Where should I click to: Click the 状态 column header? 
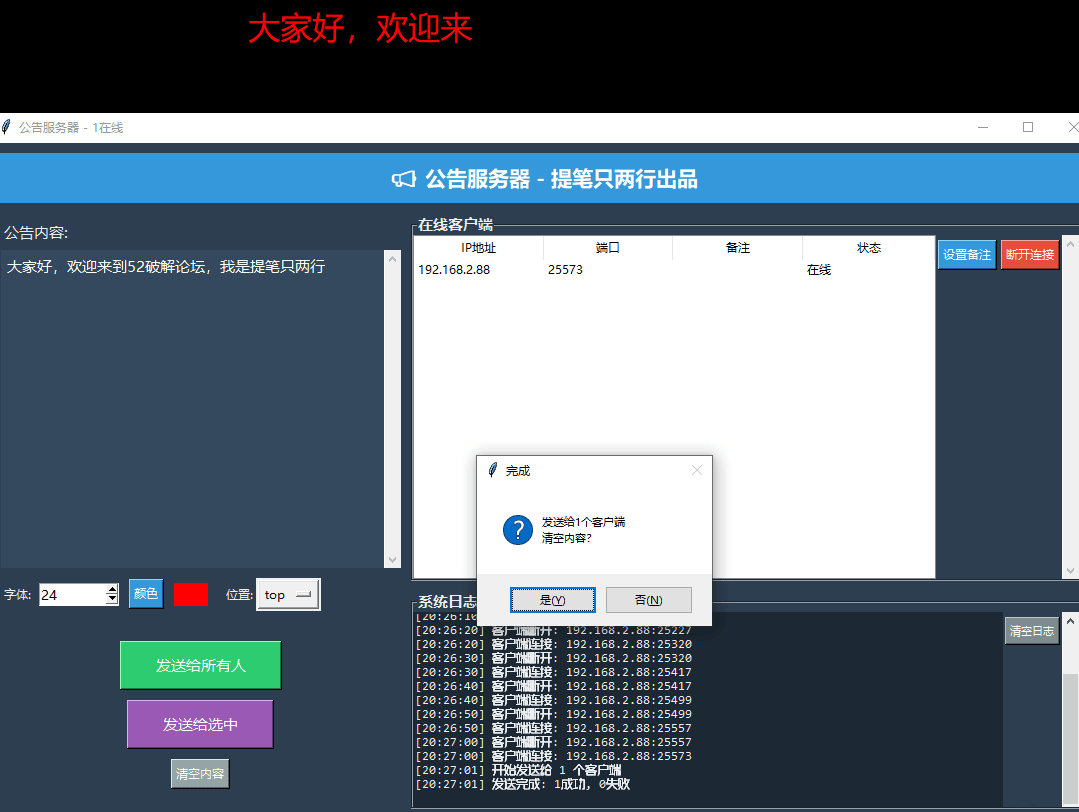coord(868,248)
